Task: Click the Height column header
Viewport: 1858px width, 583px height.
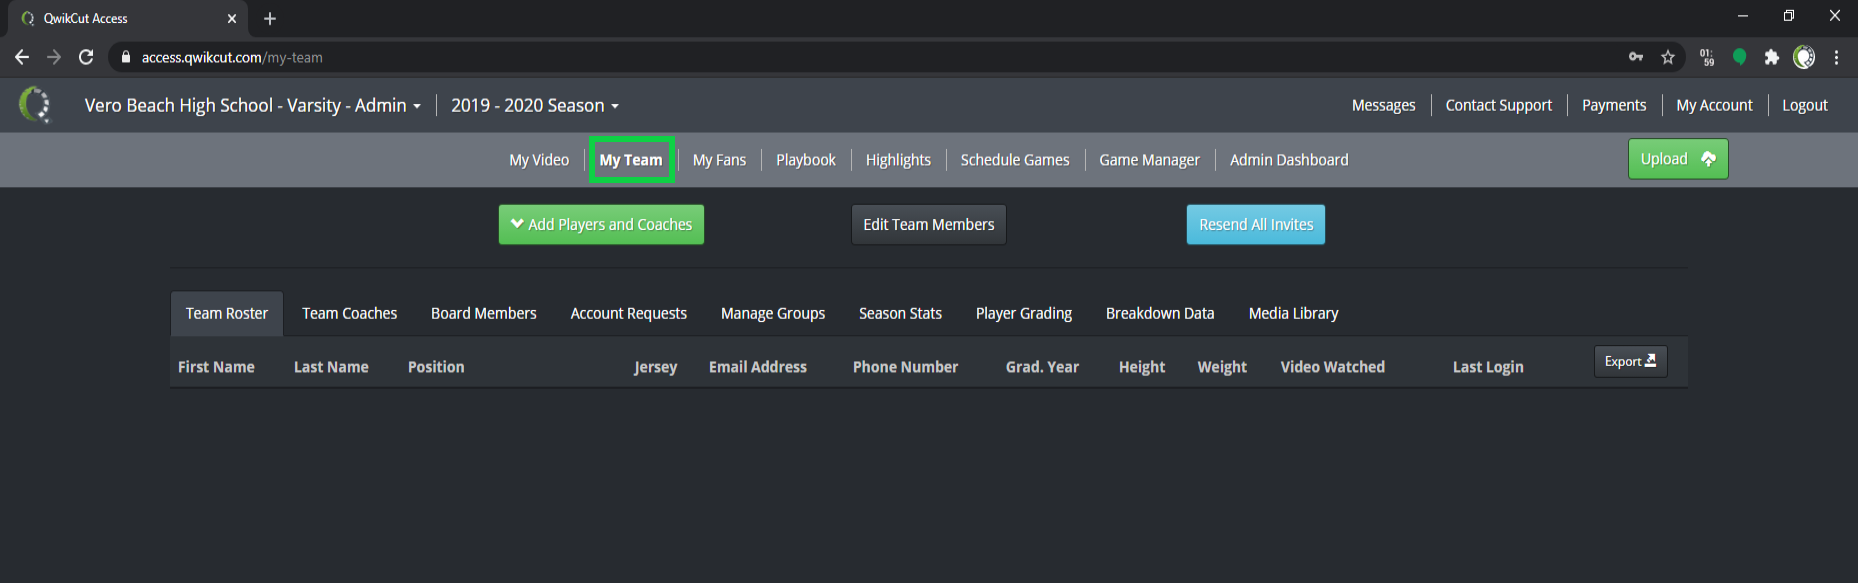Action: pos(1142,367)
